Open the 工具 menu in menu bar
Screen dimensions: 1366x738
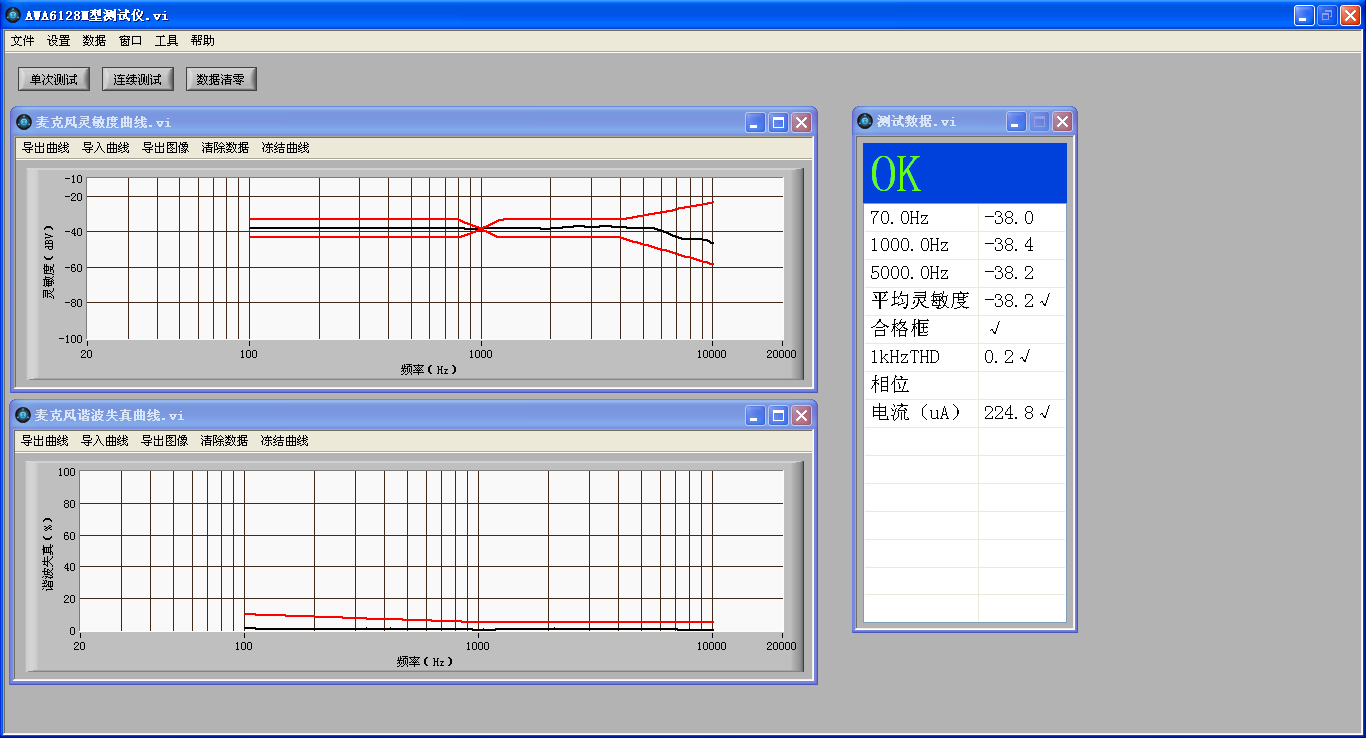[166, 41]
